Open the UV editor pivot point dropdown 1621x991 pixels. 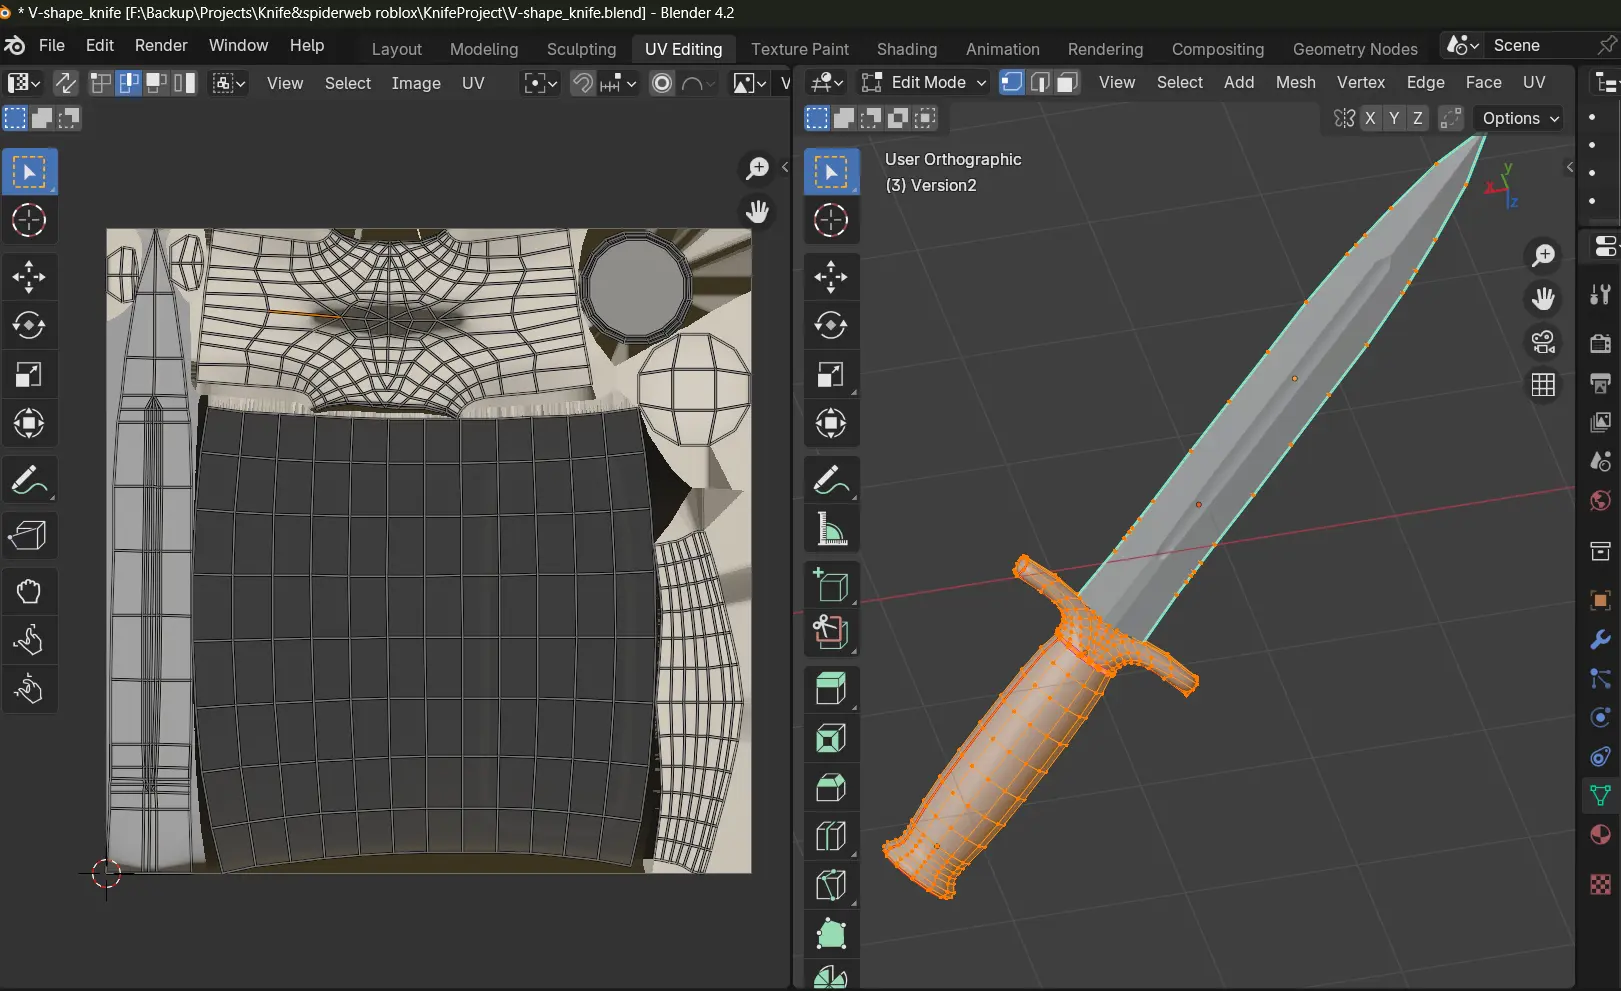[540, 83]
